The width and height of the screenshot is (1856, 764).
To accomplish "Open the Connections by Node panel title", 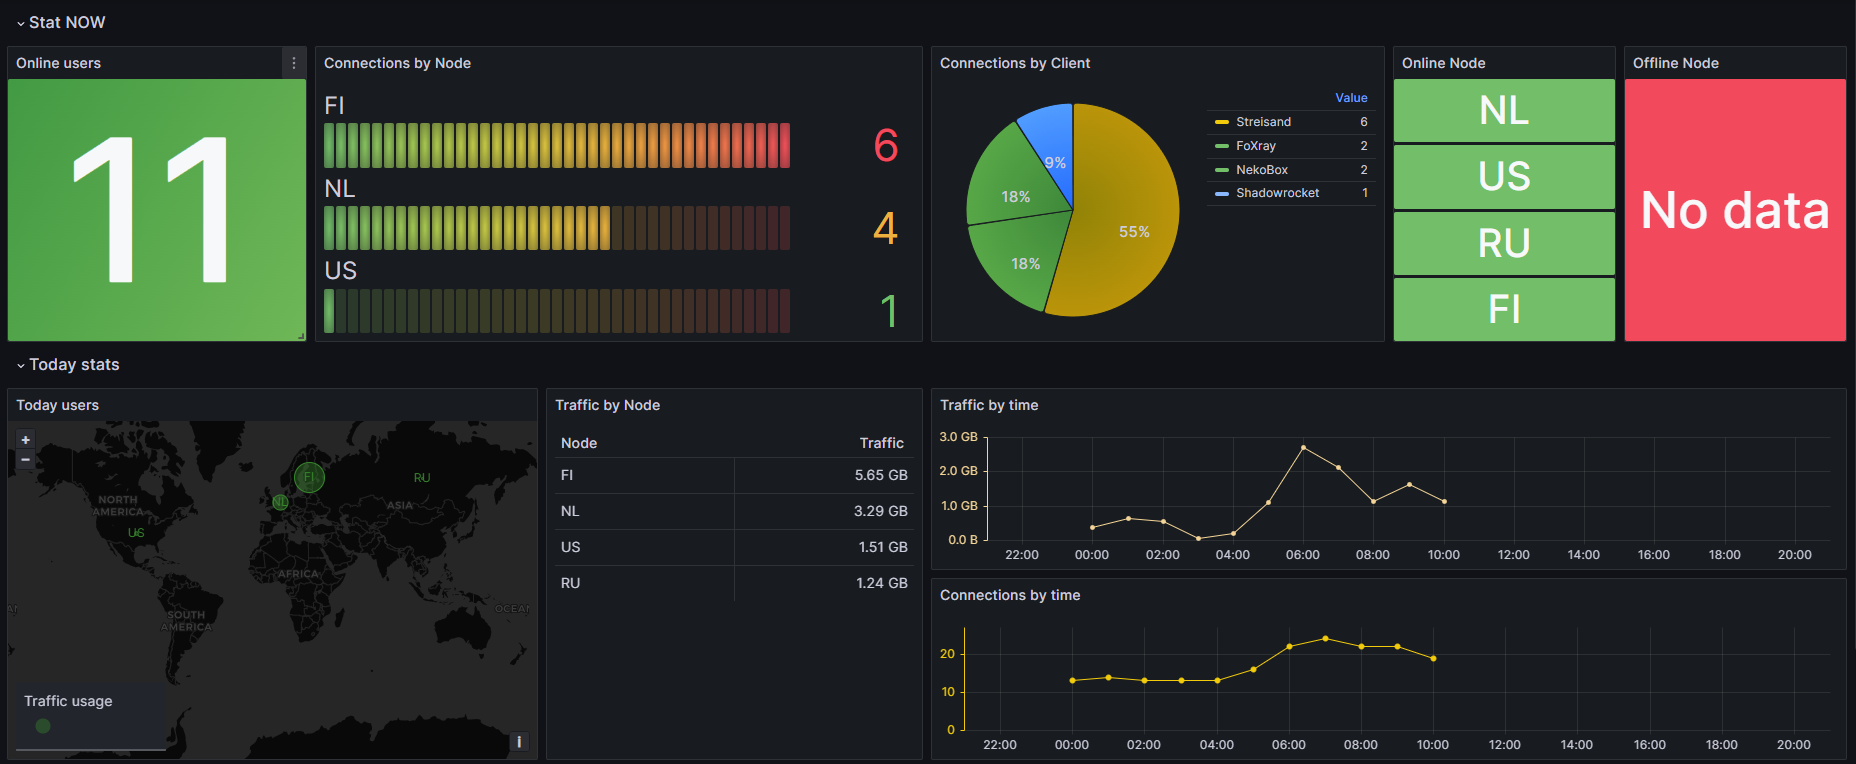I will (397, 63).
